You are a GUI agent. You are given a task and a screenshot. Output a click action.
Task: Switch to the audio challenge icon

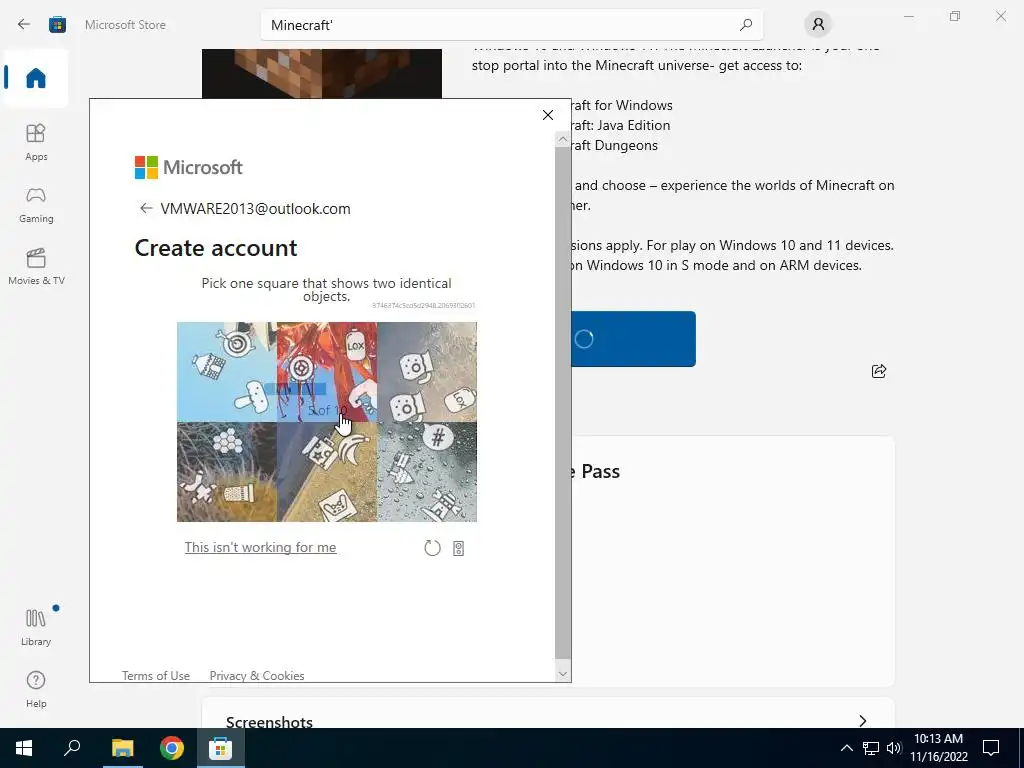click(x=458, y=549)
